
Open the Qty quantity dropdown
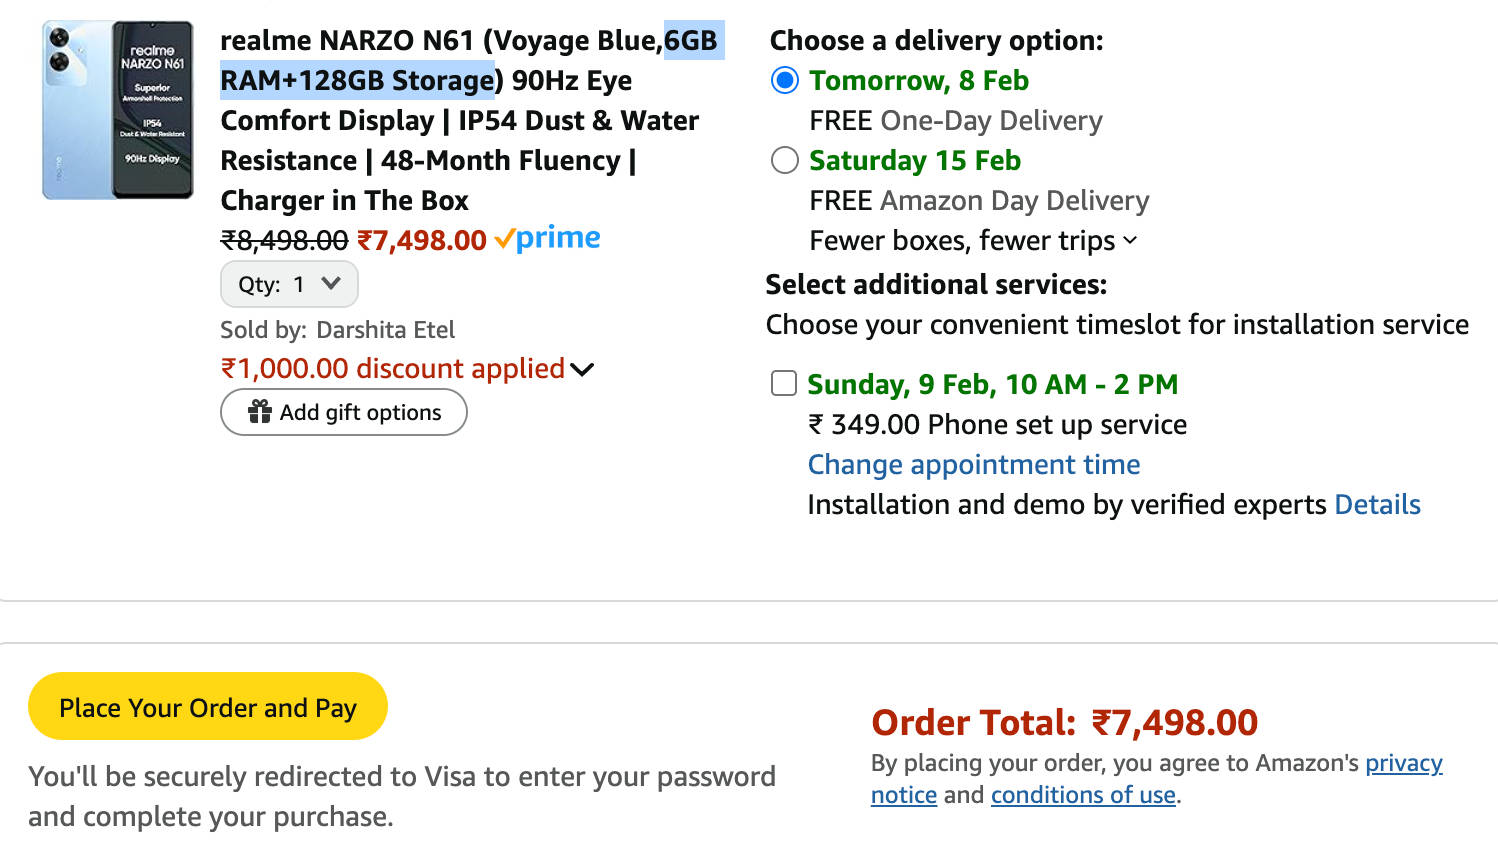pyautogui.click(x=289, y=284)
